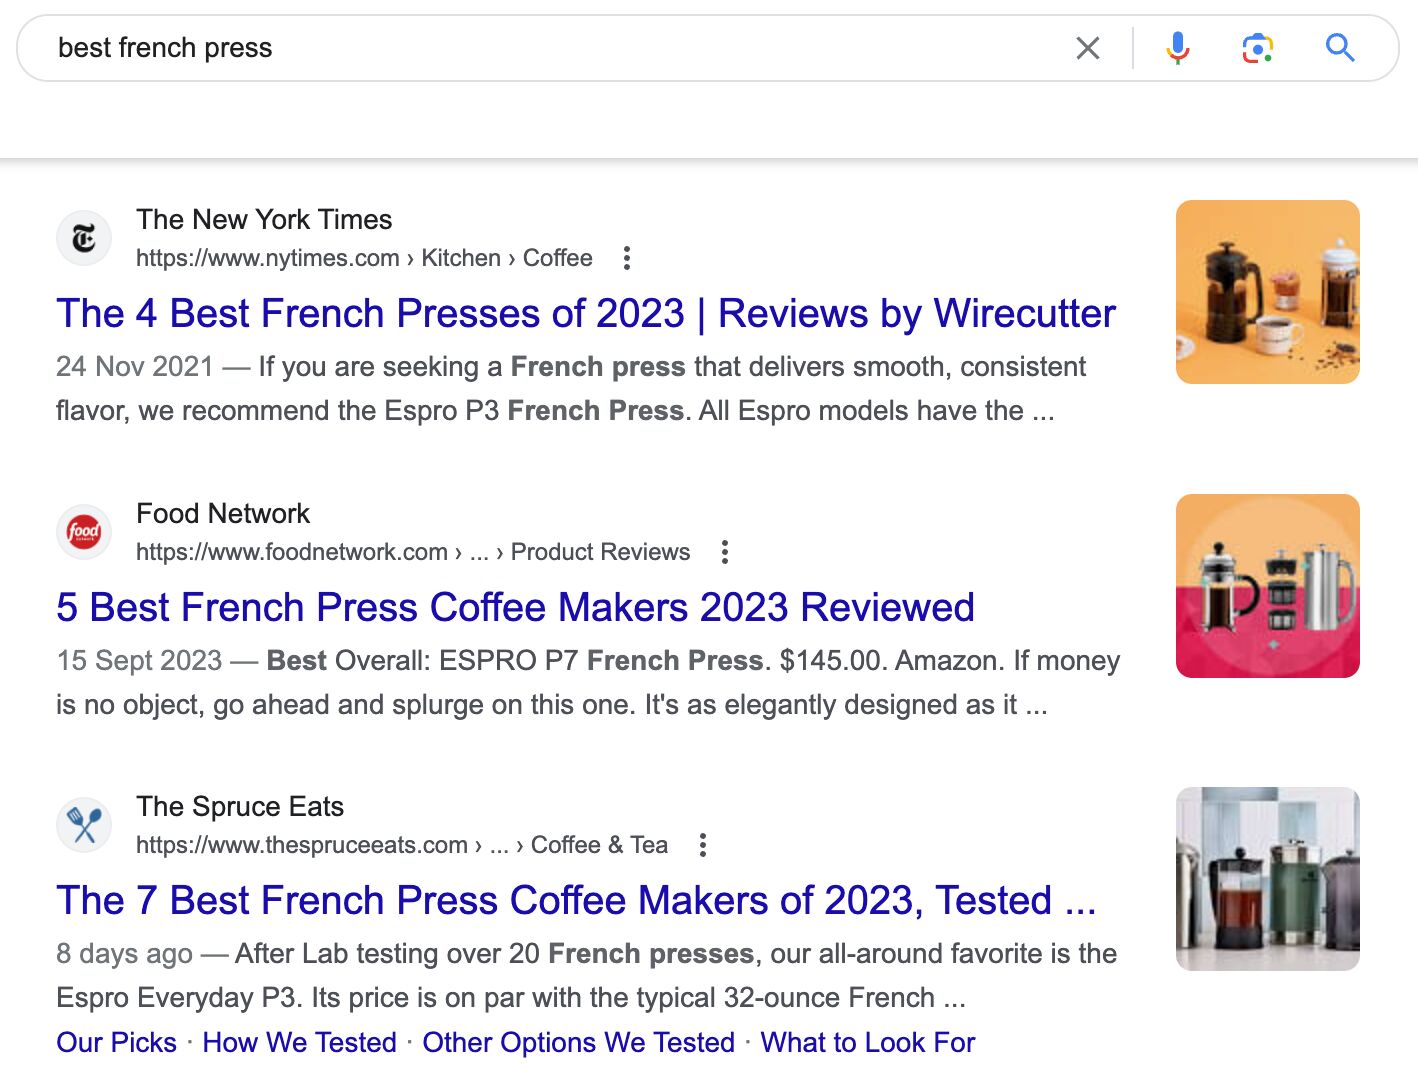Viewport: 1418px width, 1066px height.
Task: Click the What to Look For sitelink
Action: tap(868, 1042)
